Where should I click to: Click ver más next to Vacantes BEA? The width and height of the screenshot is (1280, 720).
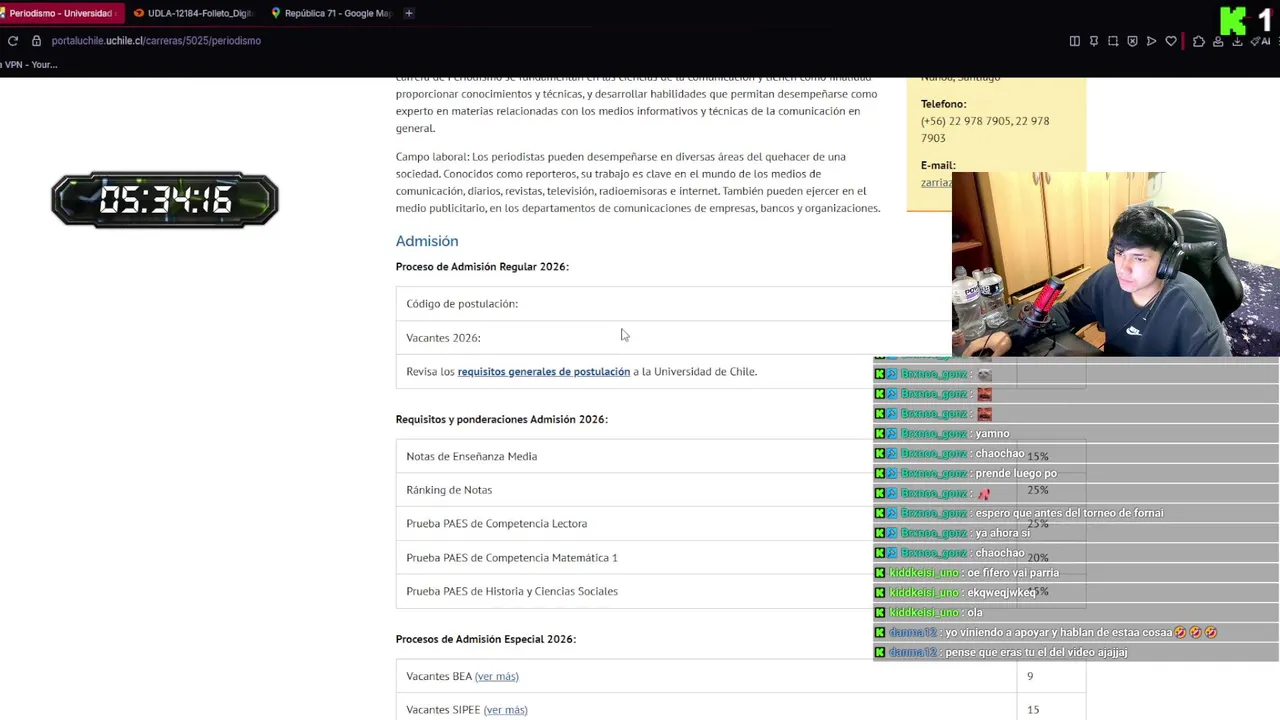point(497,677)
